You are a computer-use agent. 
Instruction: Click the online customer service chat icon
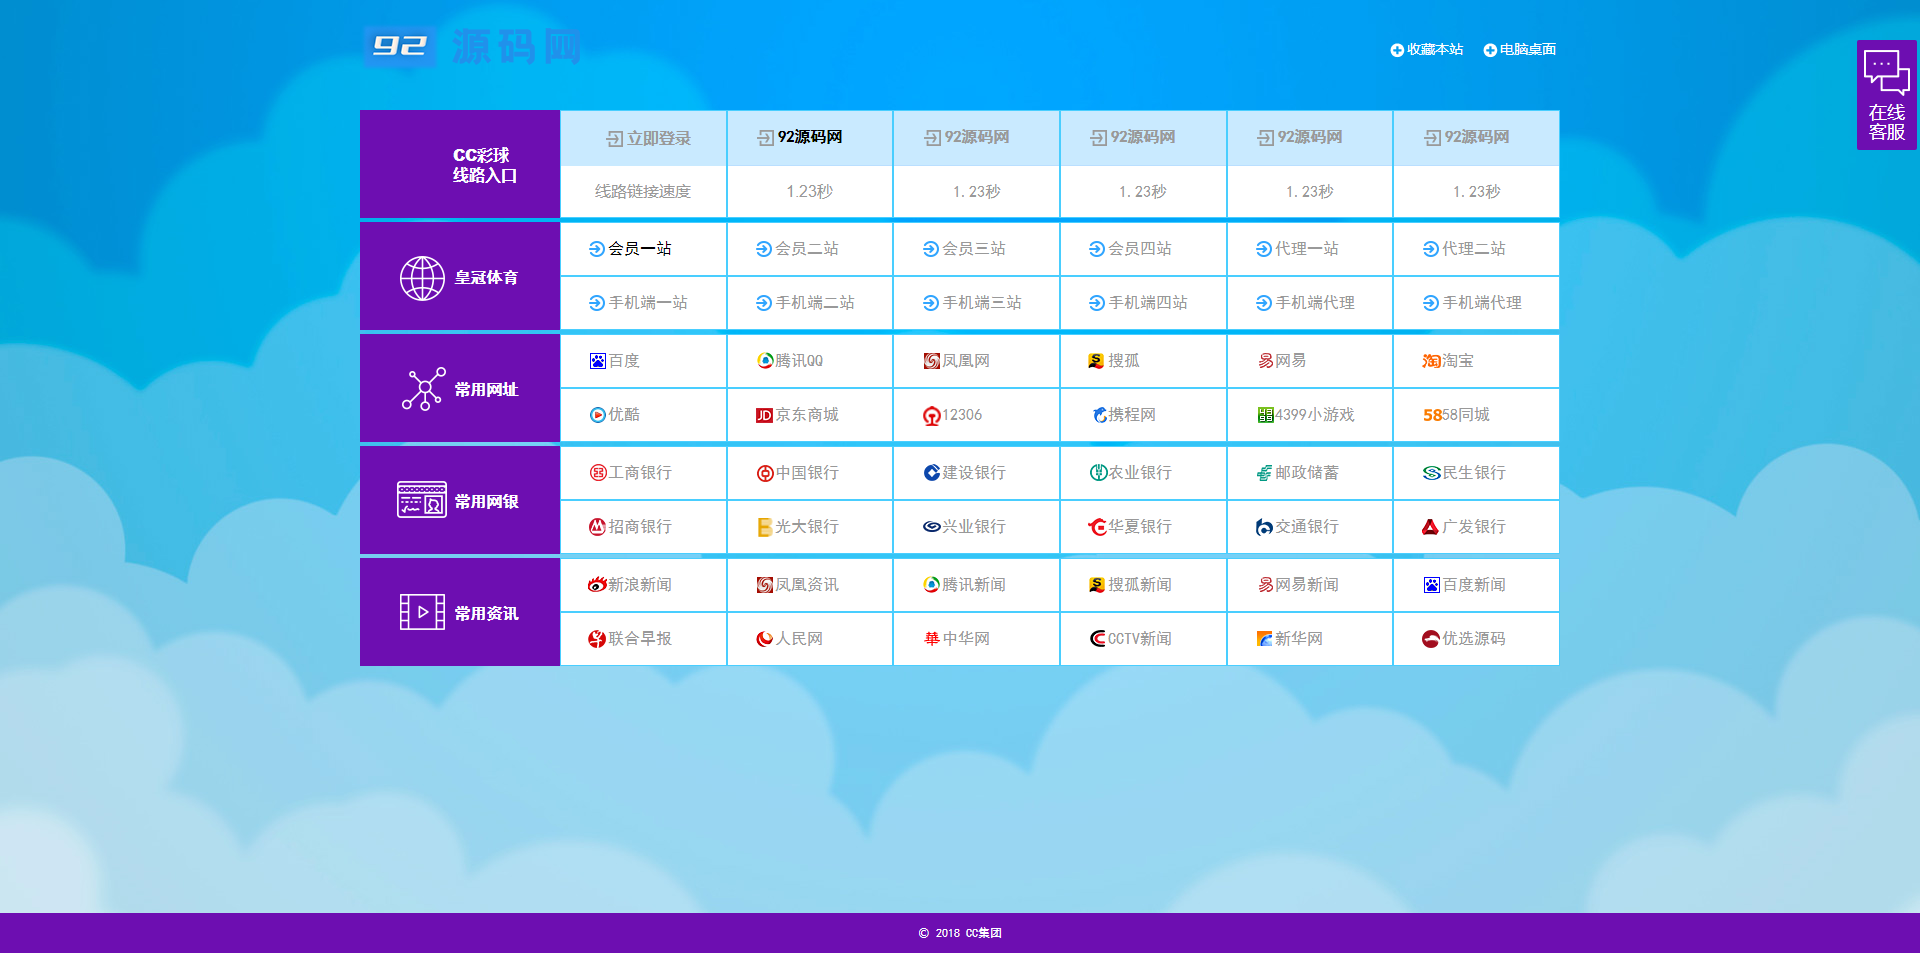pyautogui.click(x=1886, y=73)
